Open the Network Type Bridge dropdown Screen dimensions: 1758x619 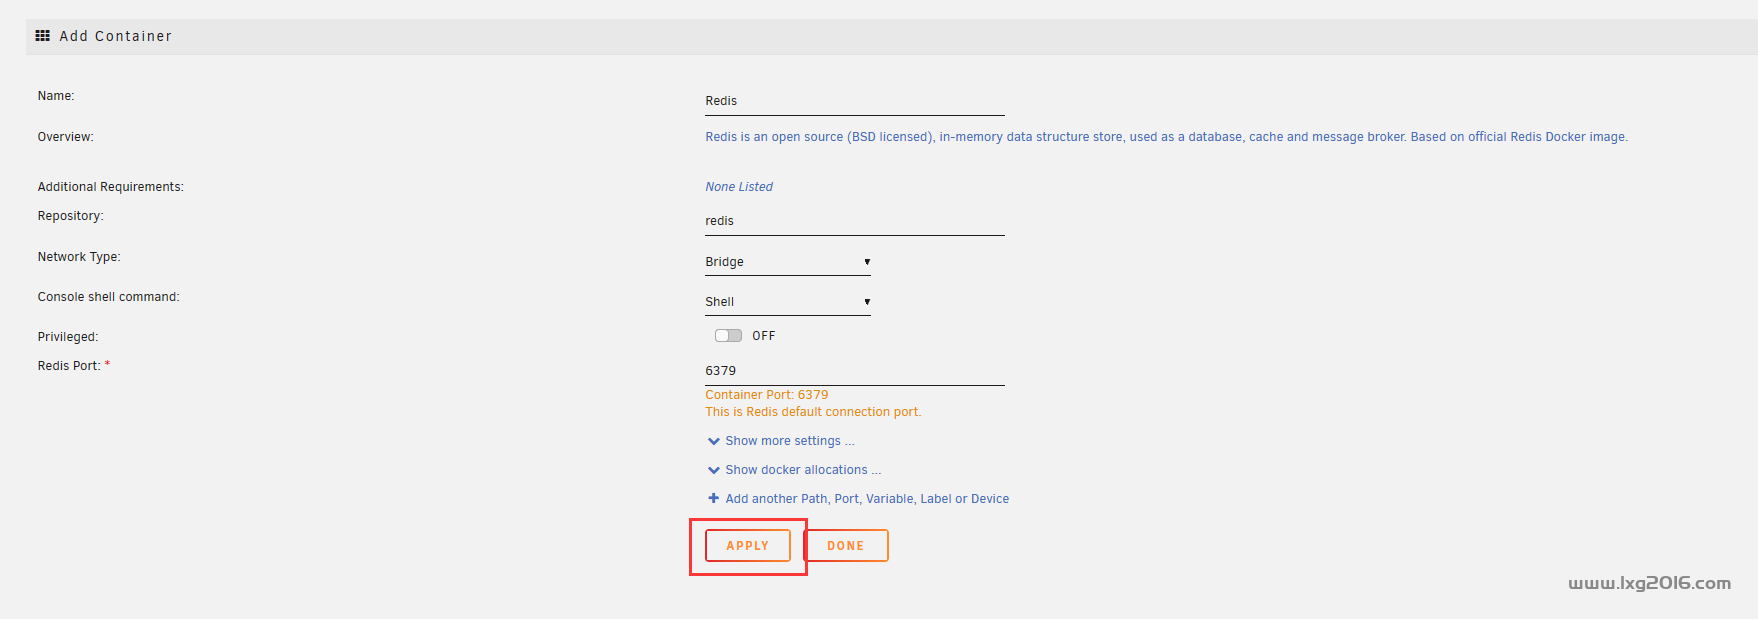click(x=788, y=262)
